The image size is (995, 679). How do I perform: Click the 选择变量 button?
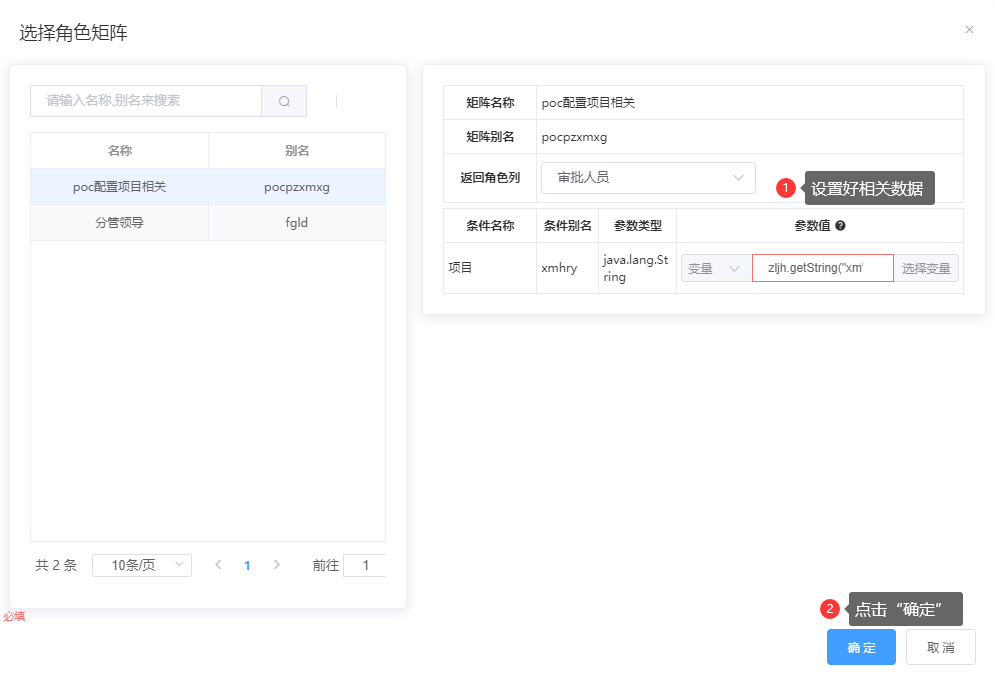926,268
